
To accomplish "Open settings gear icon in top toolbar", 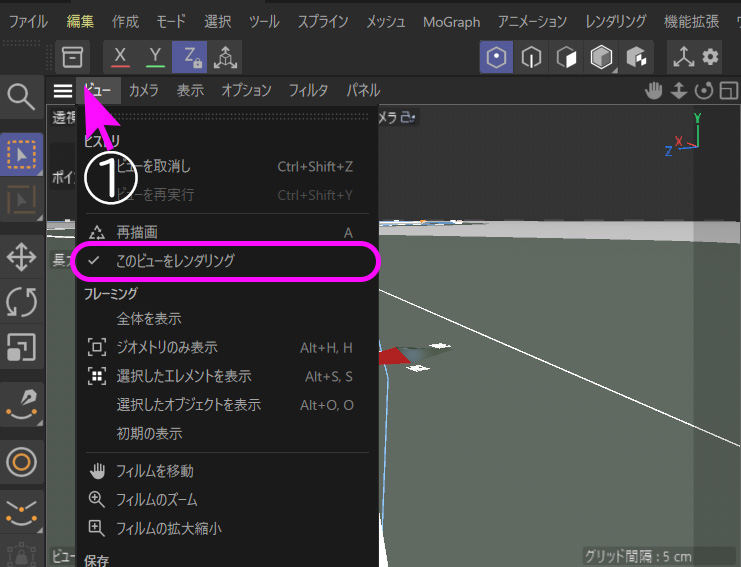I will (711, 57).
